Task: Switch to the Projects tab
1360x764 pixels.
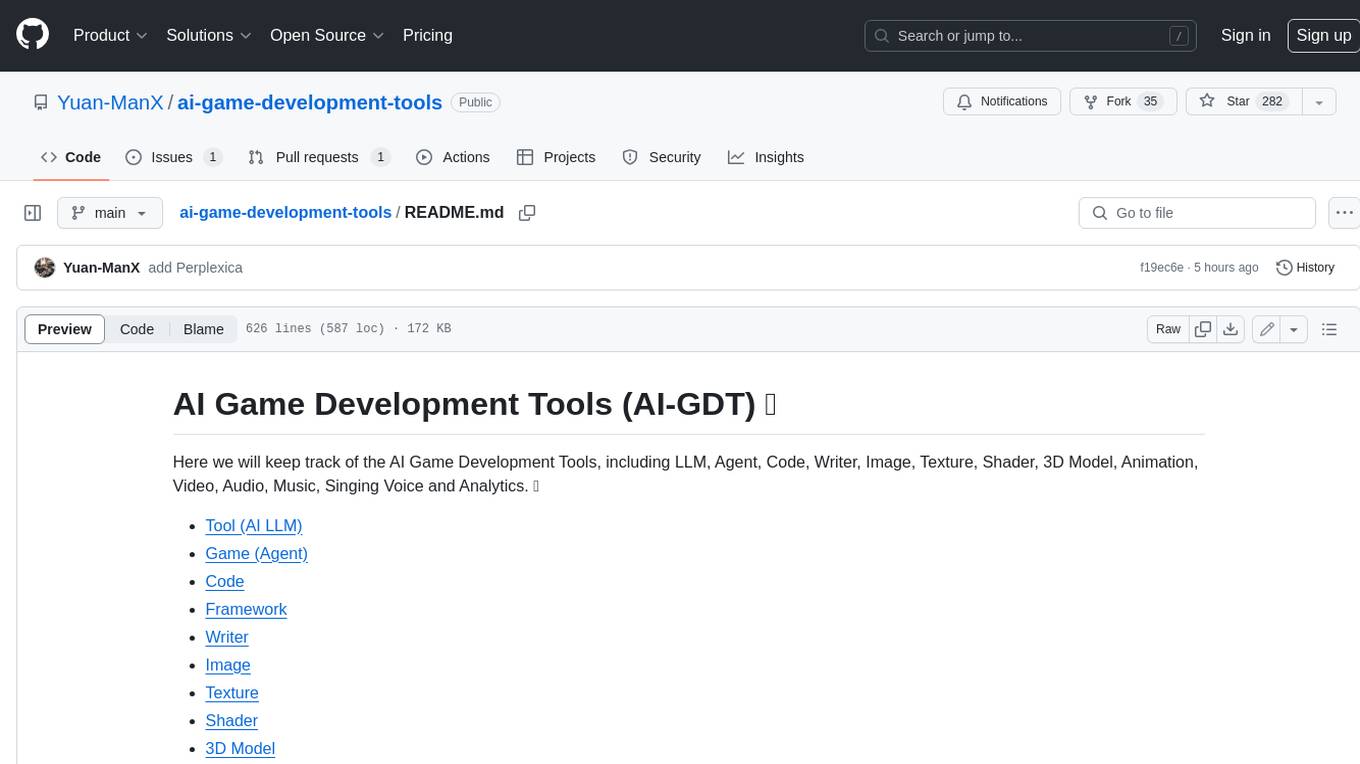Action: 556,157
